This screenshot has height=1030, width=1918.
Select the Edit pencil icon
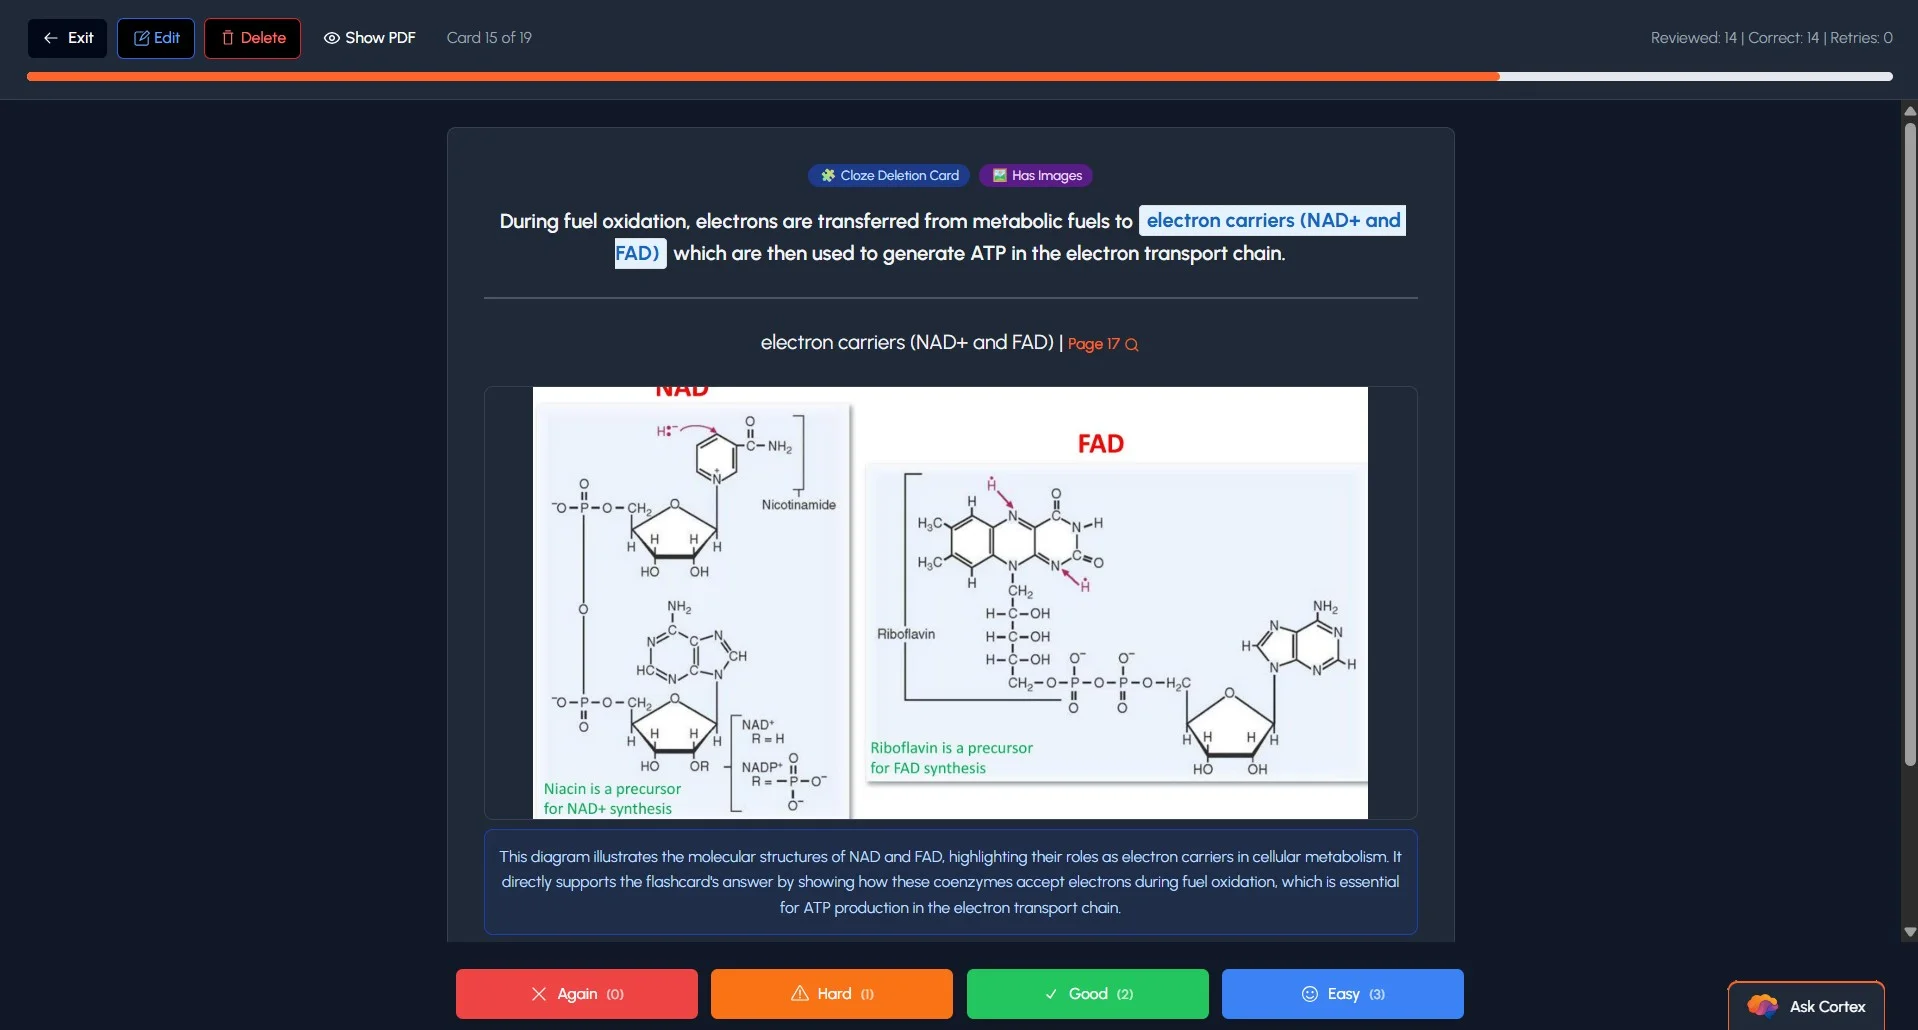tap(141, 37)
